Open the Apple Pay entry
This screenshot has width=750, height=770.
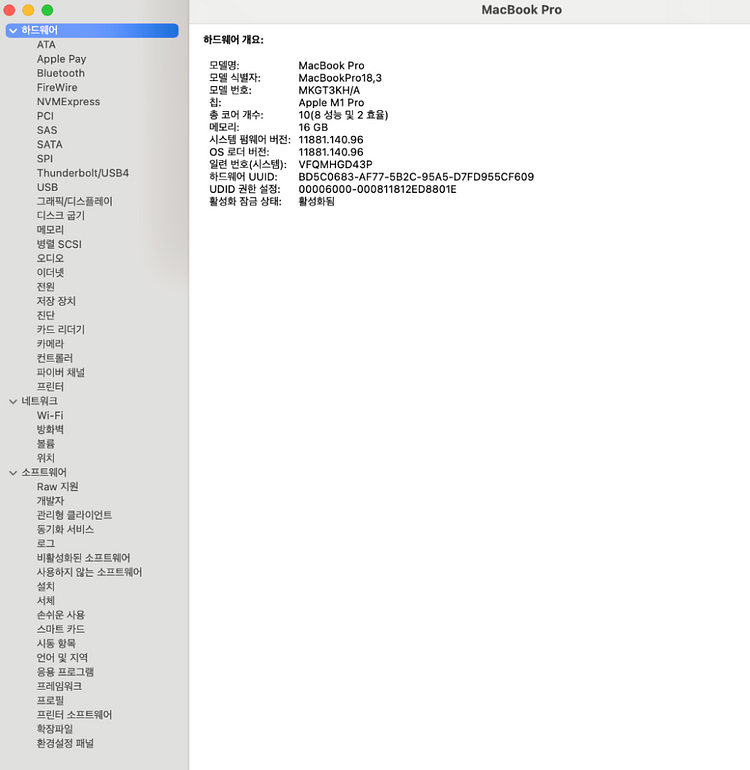point(61,59)
